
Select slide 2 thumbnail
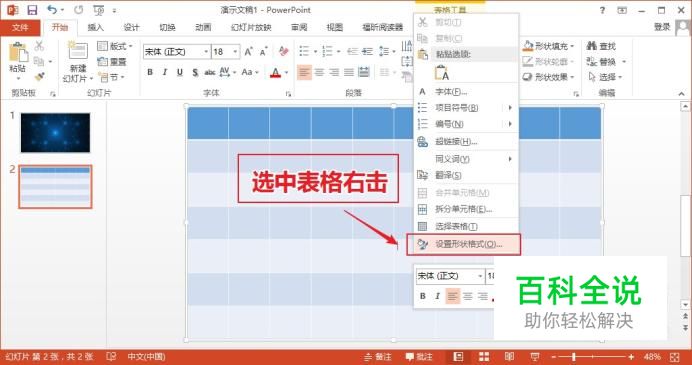55,187
